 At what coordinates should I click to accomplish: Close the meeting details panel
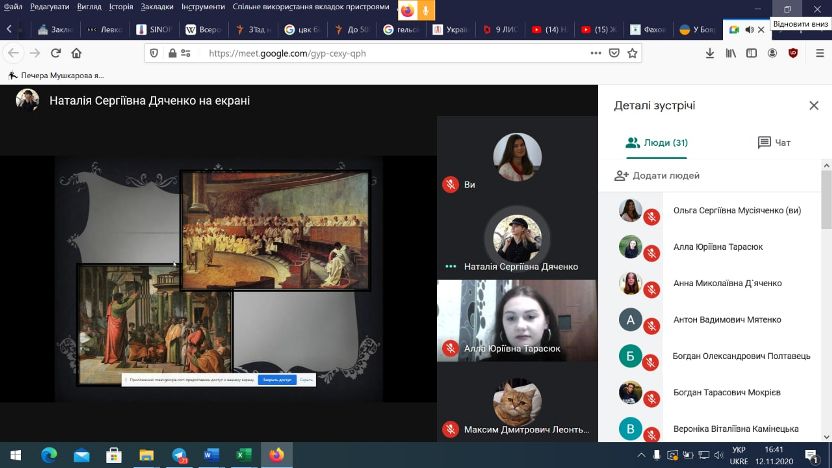813,106
